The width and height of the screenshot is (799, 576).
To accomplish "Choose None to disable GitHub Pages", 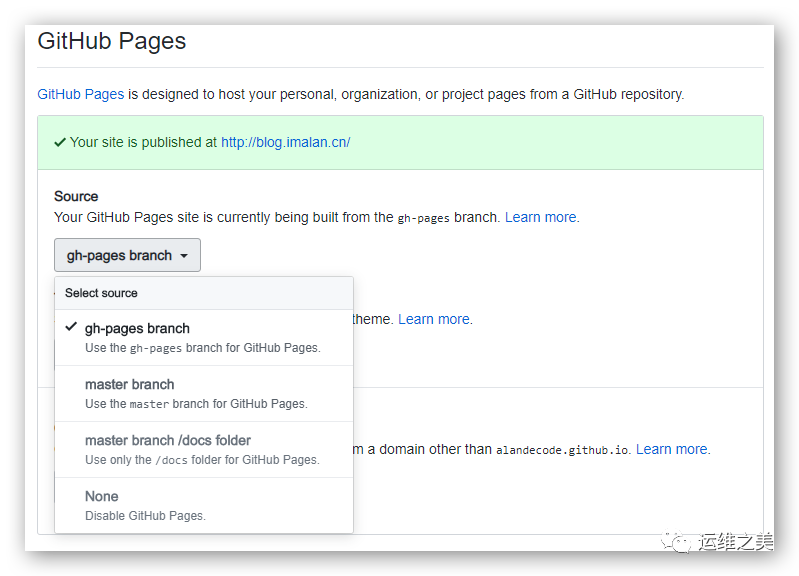I will [204, 506].
